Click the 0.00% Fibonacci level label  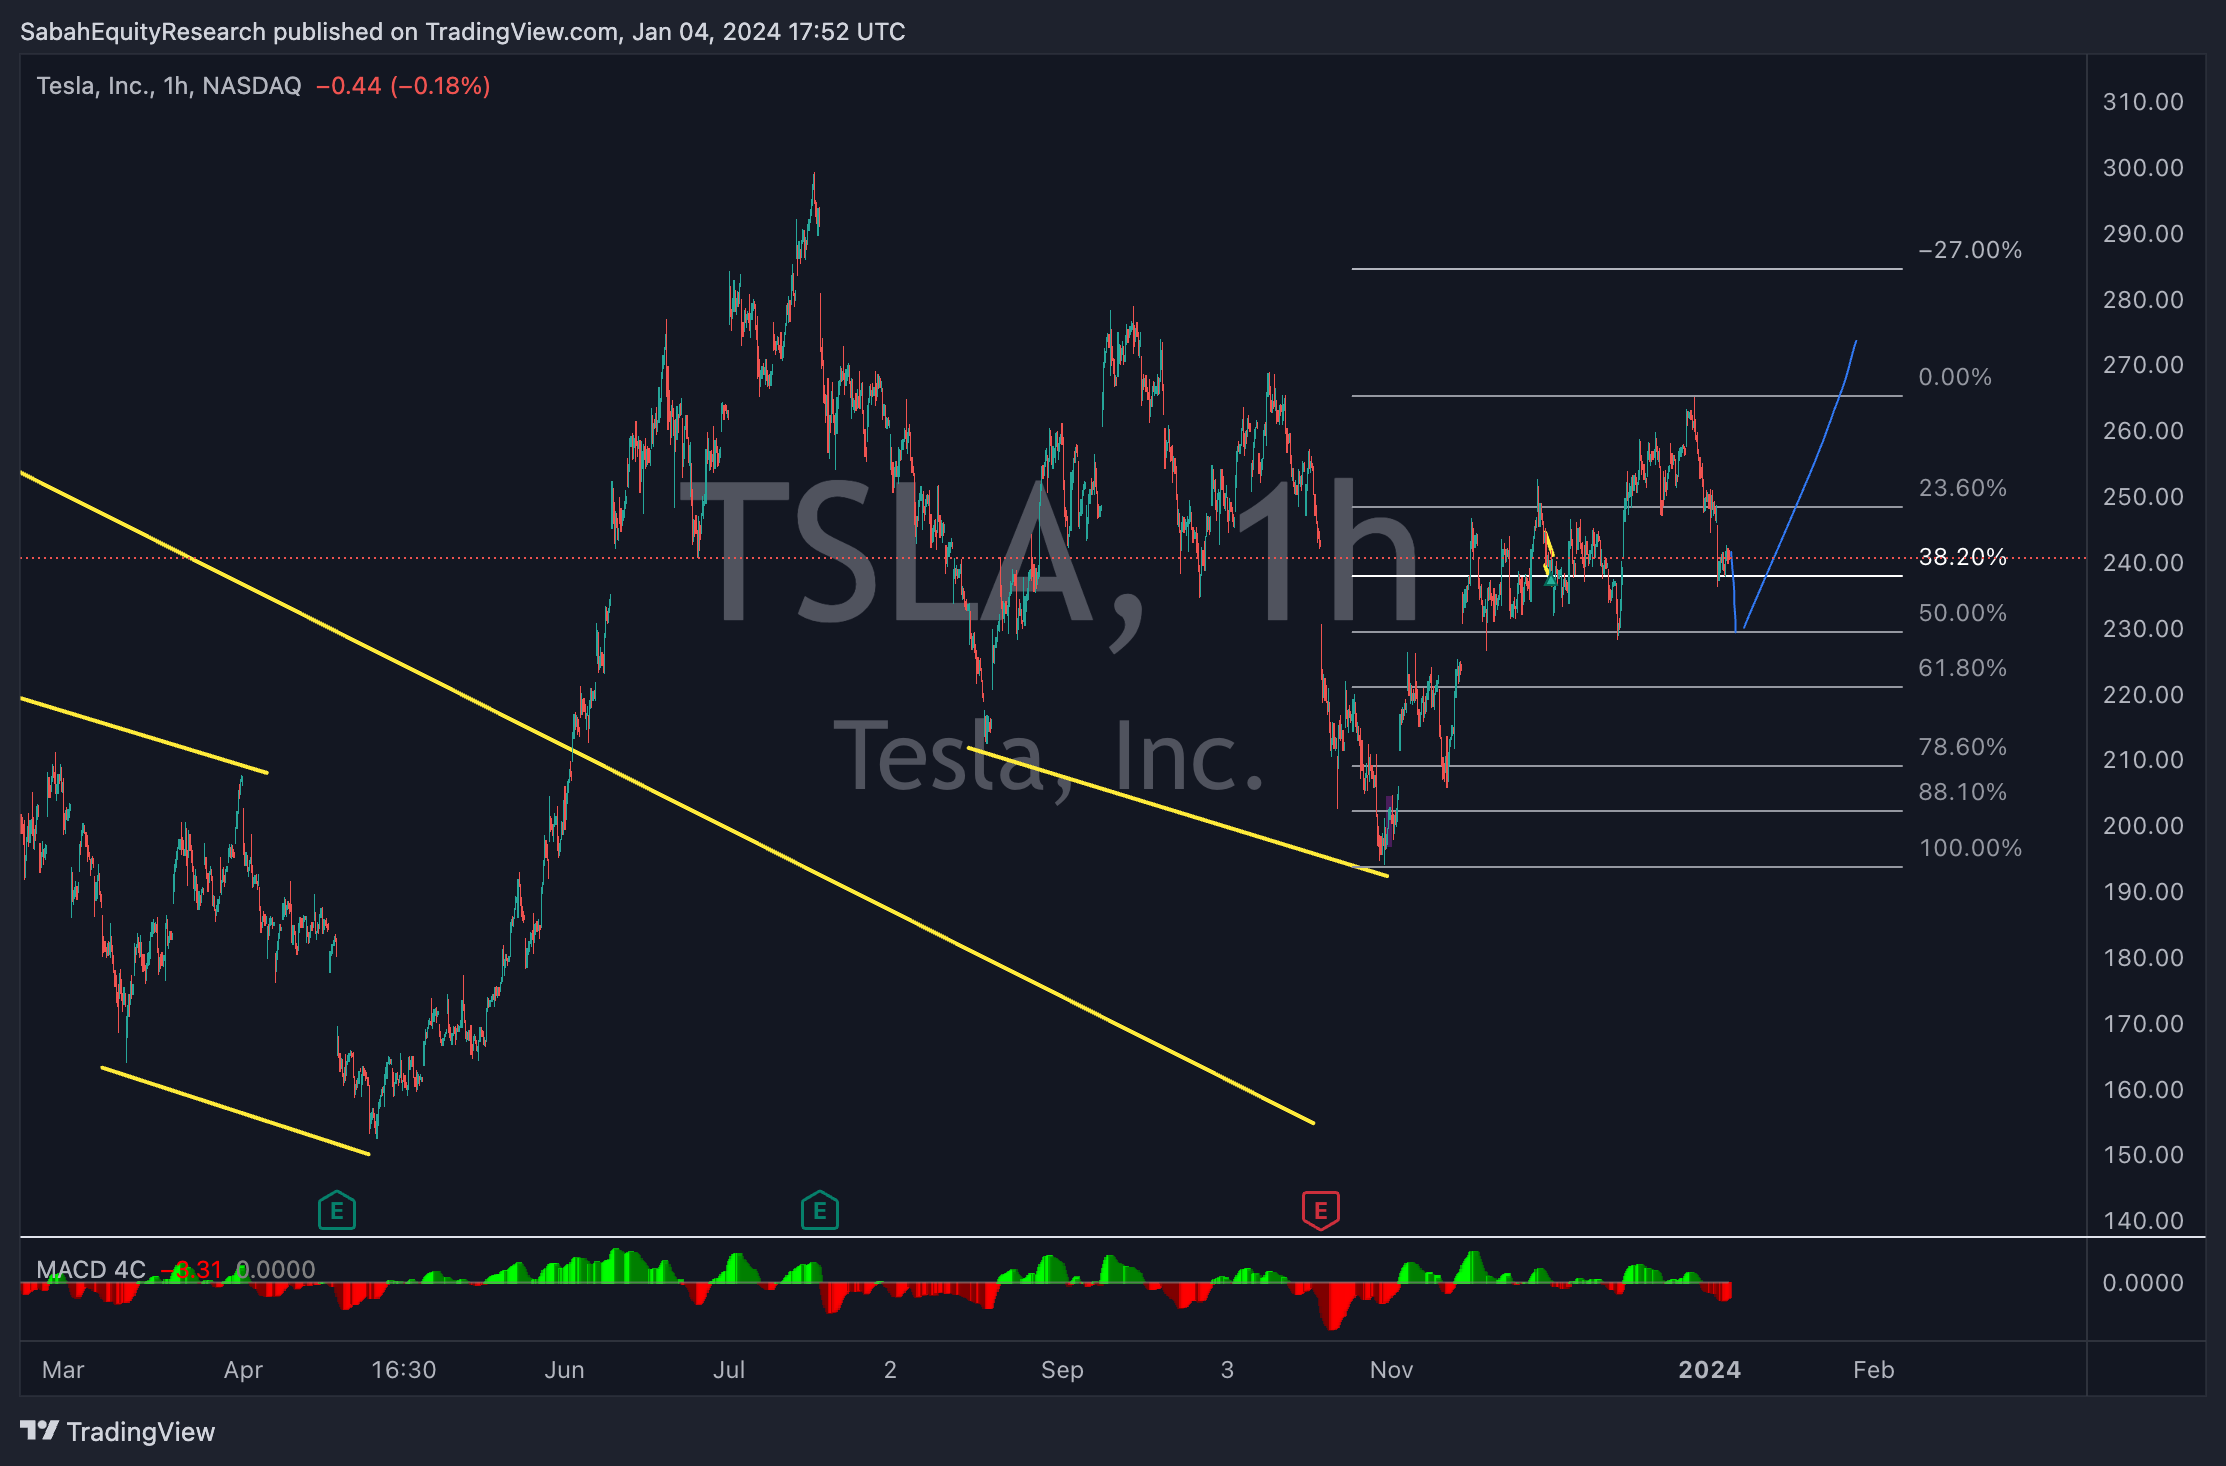pos(1954,377)
